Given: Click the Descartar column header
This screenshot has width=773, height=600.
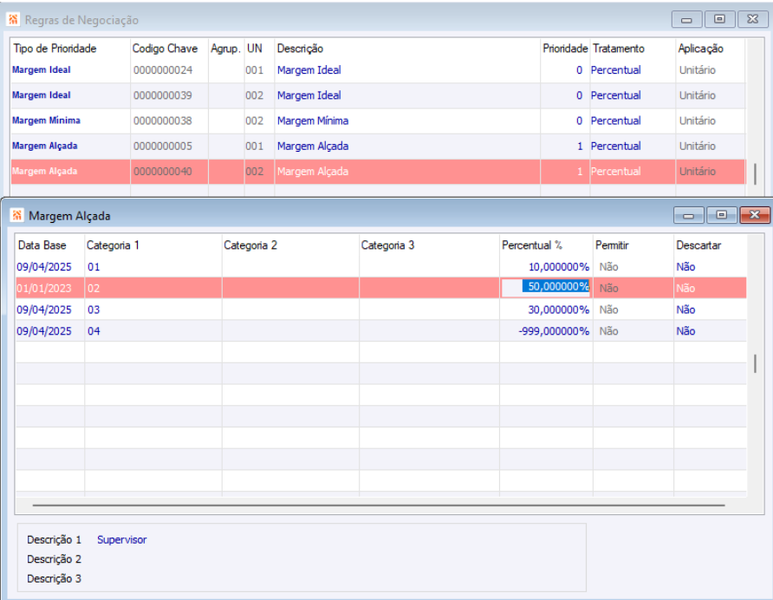Looking at the screenshot, I should (x=699, y=245).
